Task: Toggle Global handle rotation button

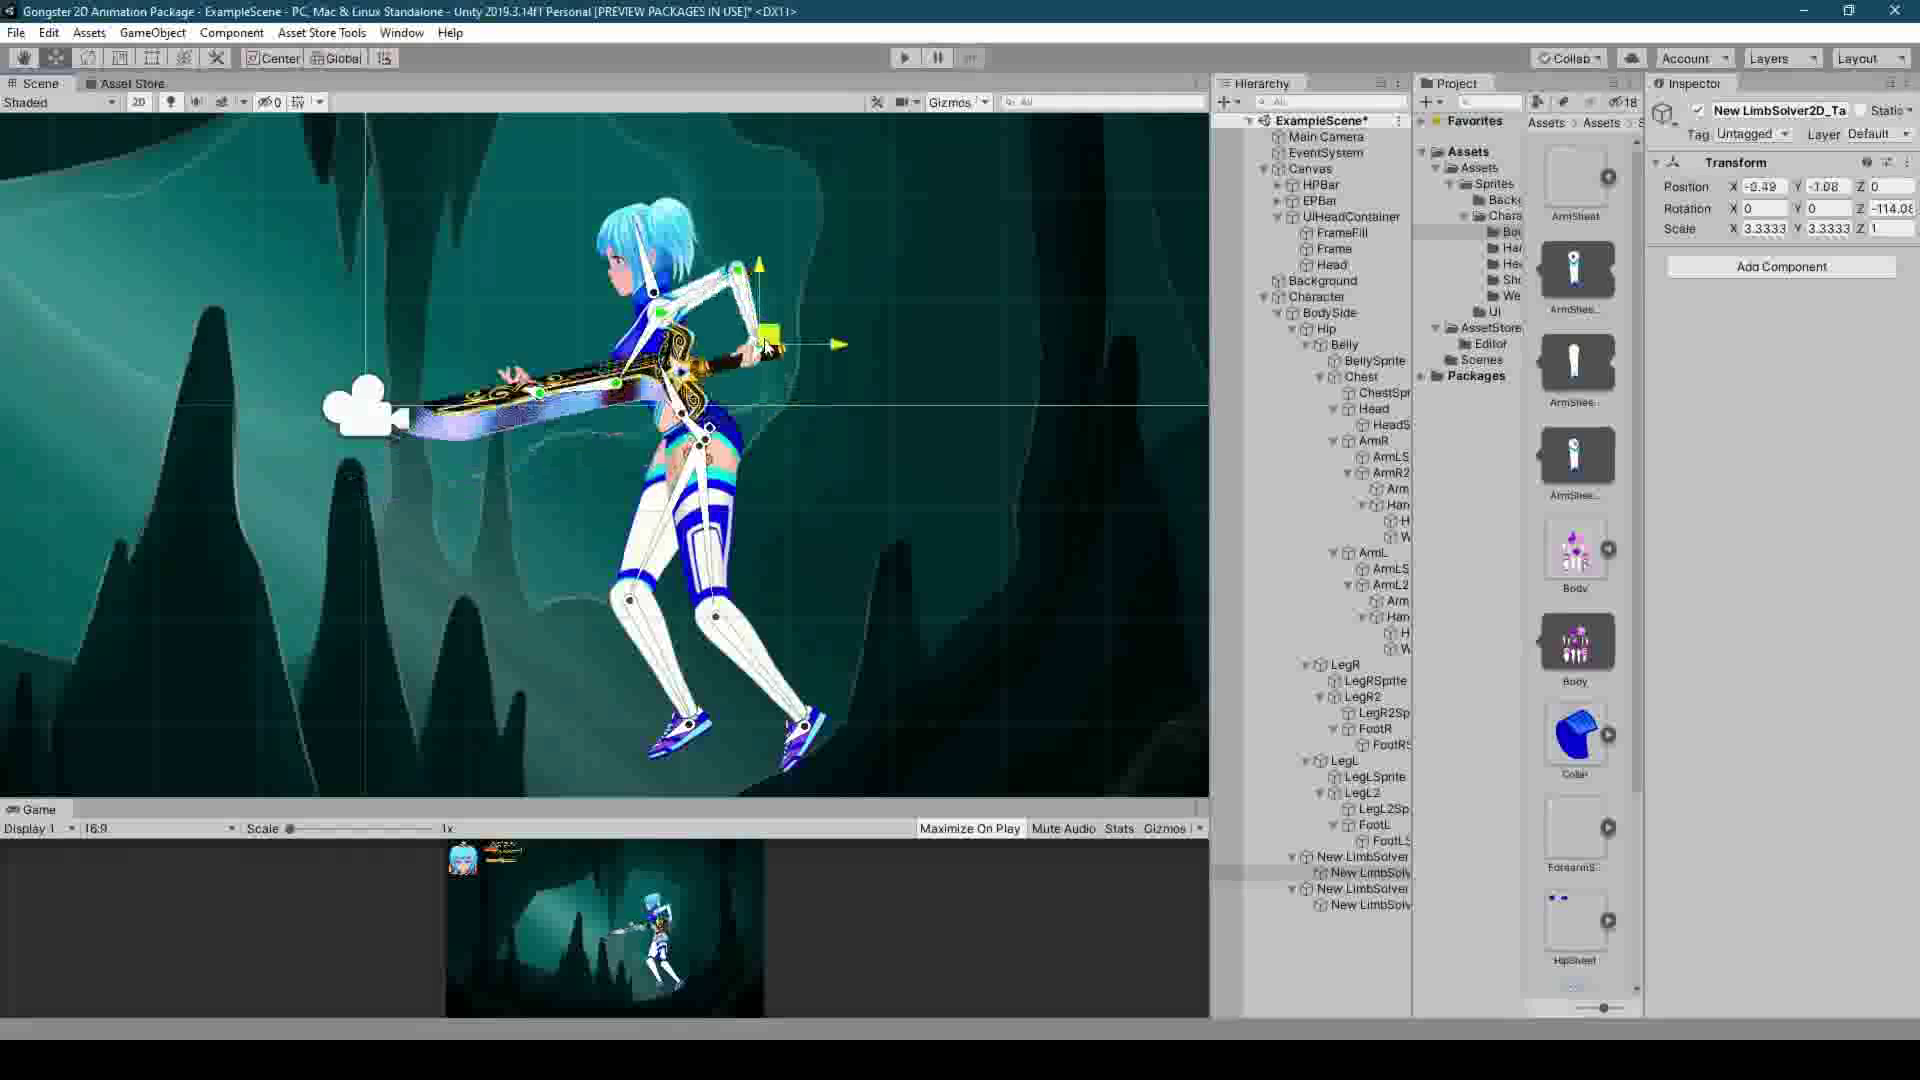Action: pyautogui.click(x=336, y=58)
